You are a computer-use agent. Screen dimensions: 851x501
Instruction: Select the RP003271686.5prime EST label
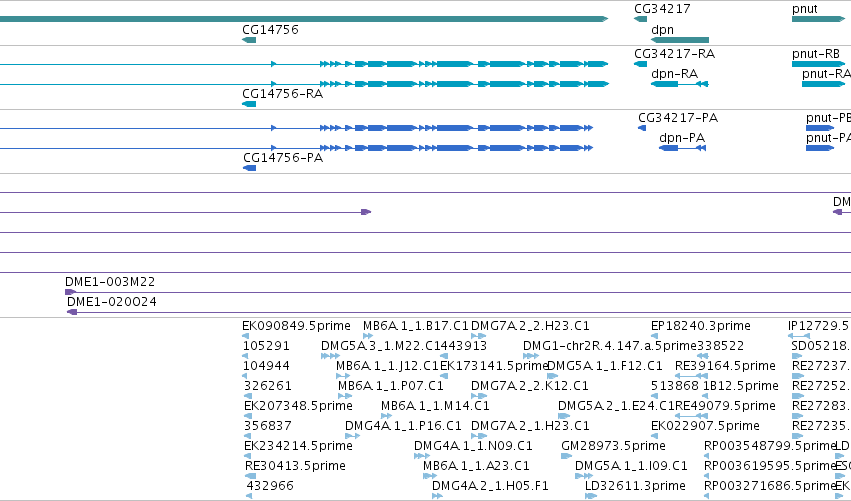coord(770,486)
